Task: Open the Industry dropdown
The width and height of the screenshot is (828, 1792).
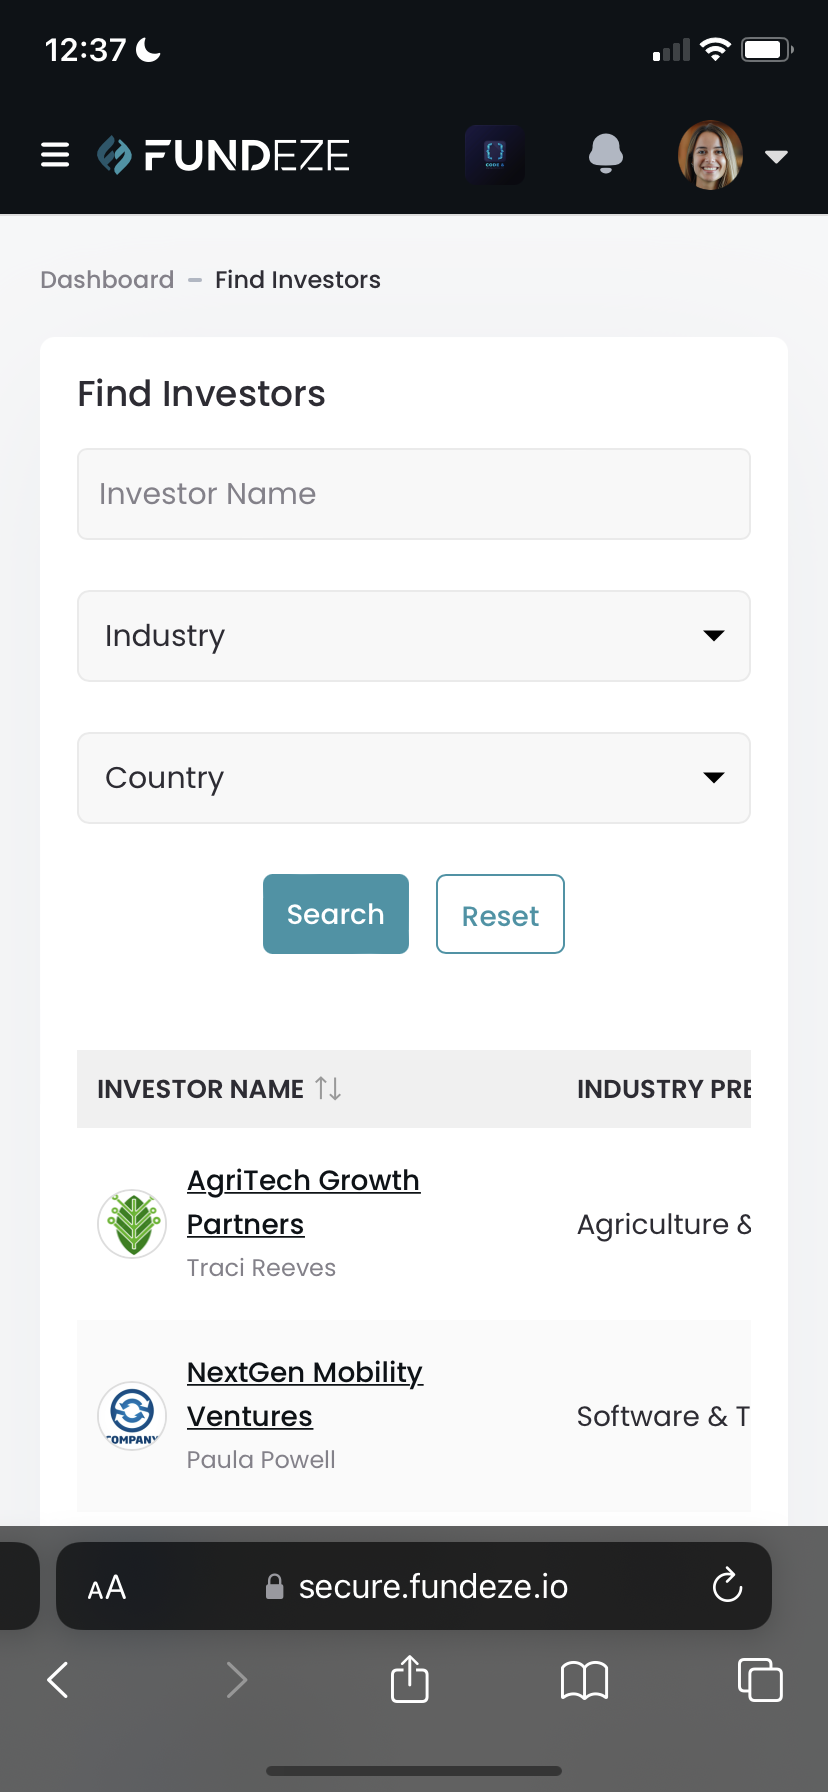Action: tap(414, 636)
